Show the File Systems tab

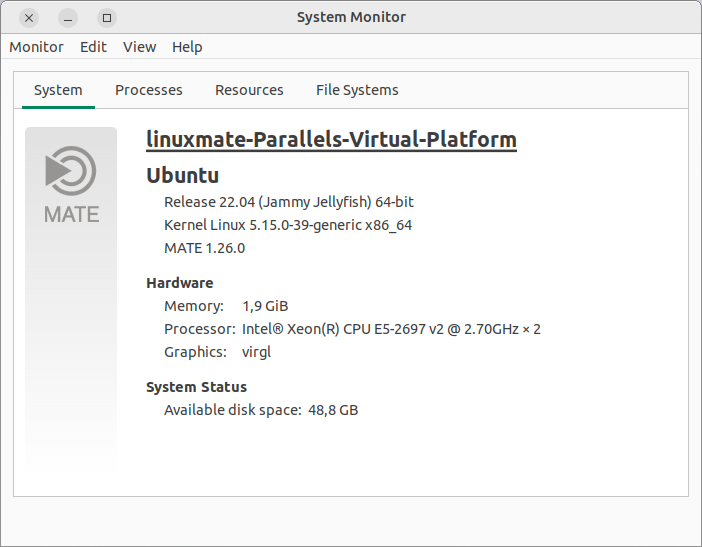(357, 90)
